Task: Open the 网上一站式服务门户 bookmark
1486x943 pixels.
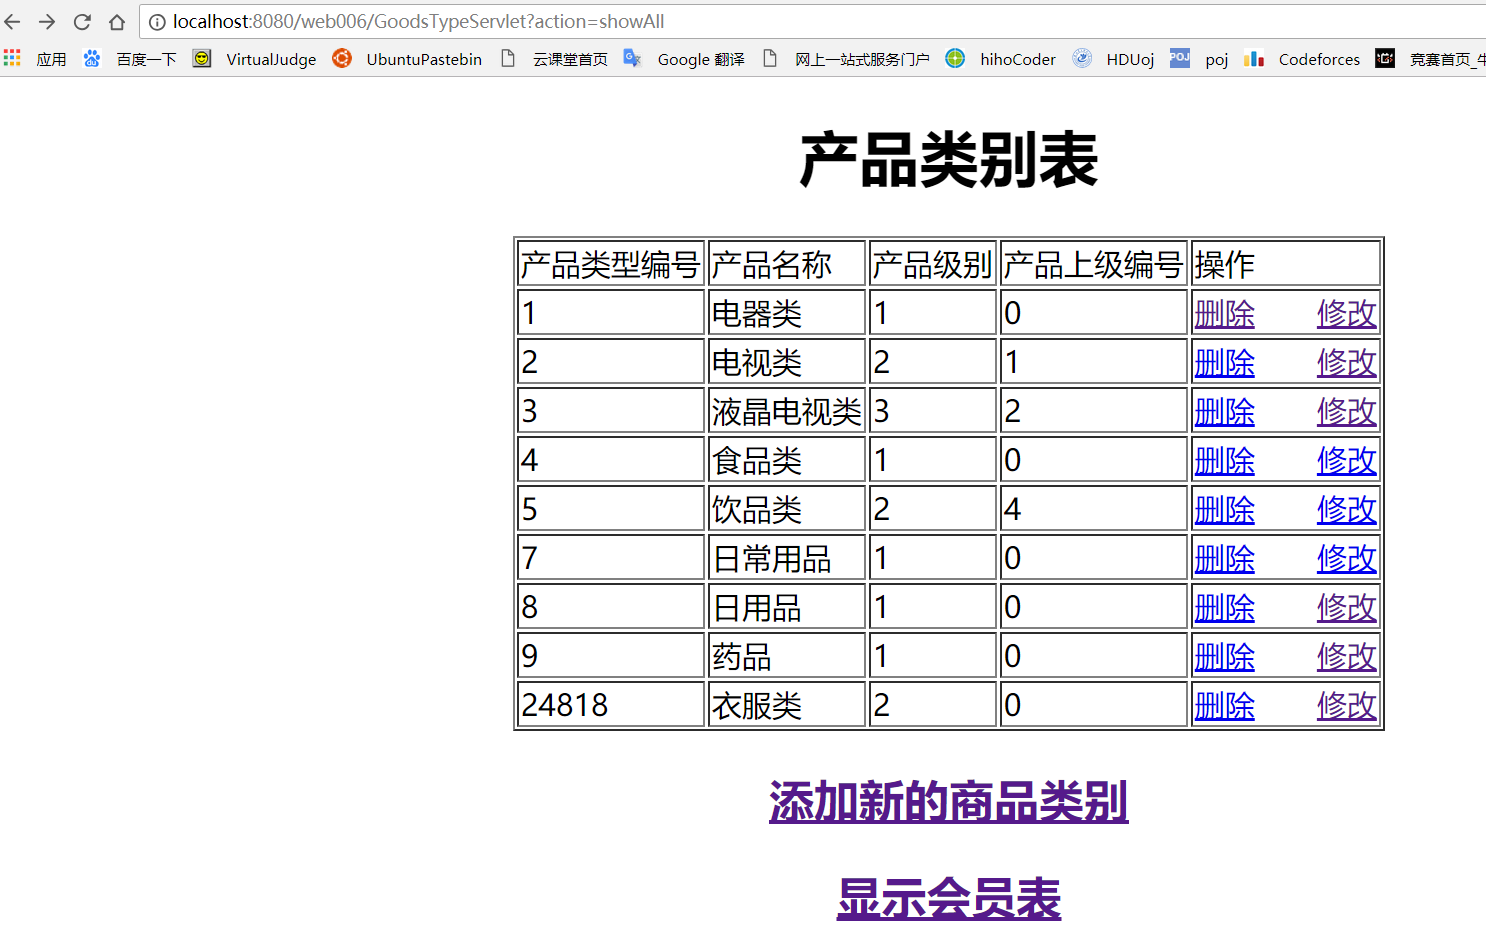Action: pyautogui.click(x=846, y=59)
